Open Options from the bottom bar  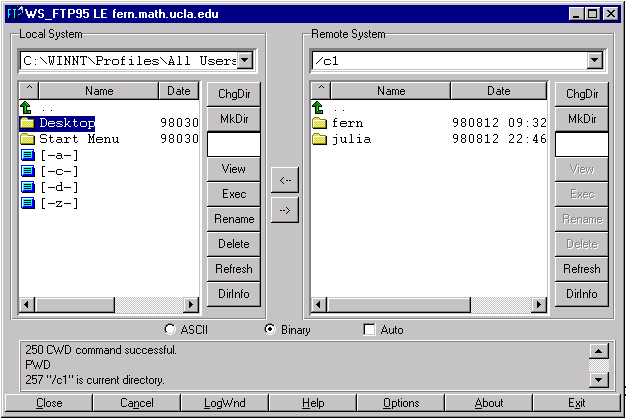[x=401, y=403]
